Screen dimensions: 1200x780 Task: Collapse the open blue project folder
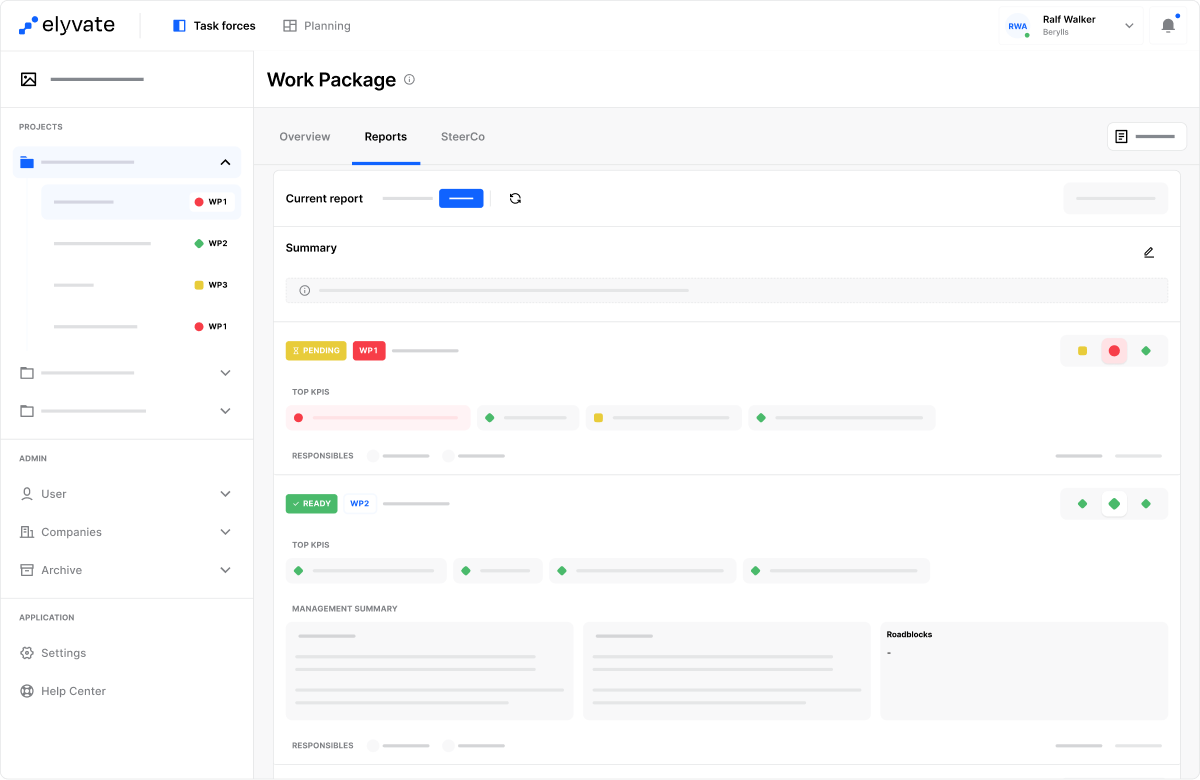[225, 162]
